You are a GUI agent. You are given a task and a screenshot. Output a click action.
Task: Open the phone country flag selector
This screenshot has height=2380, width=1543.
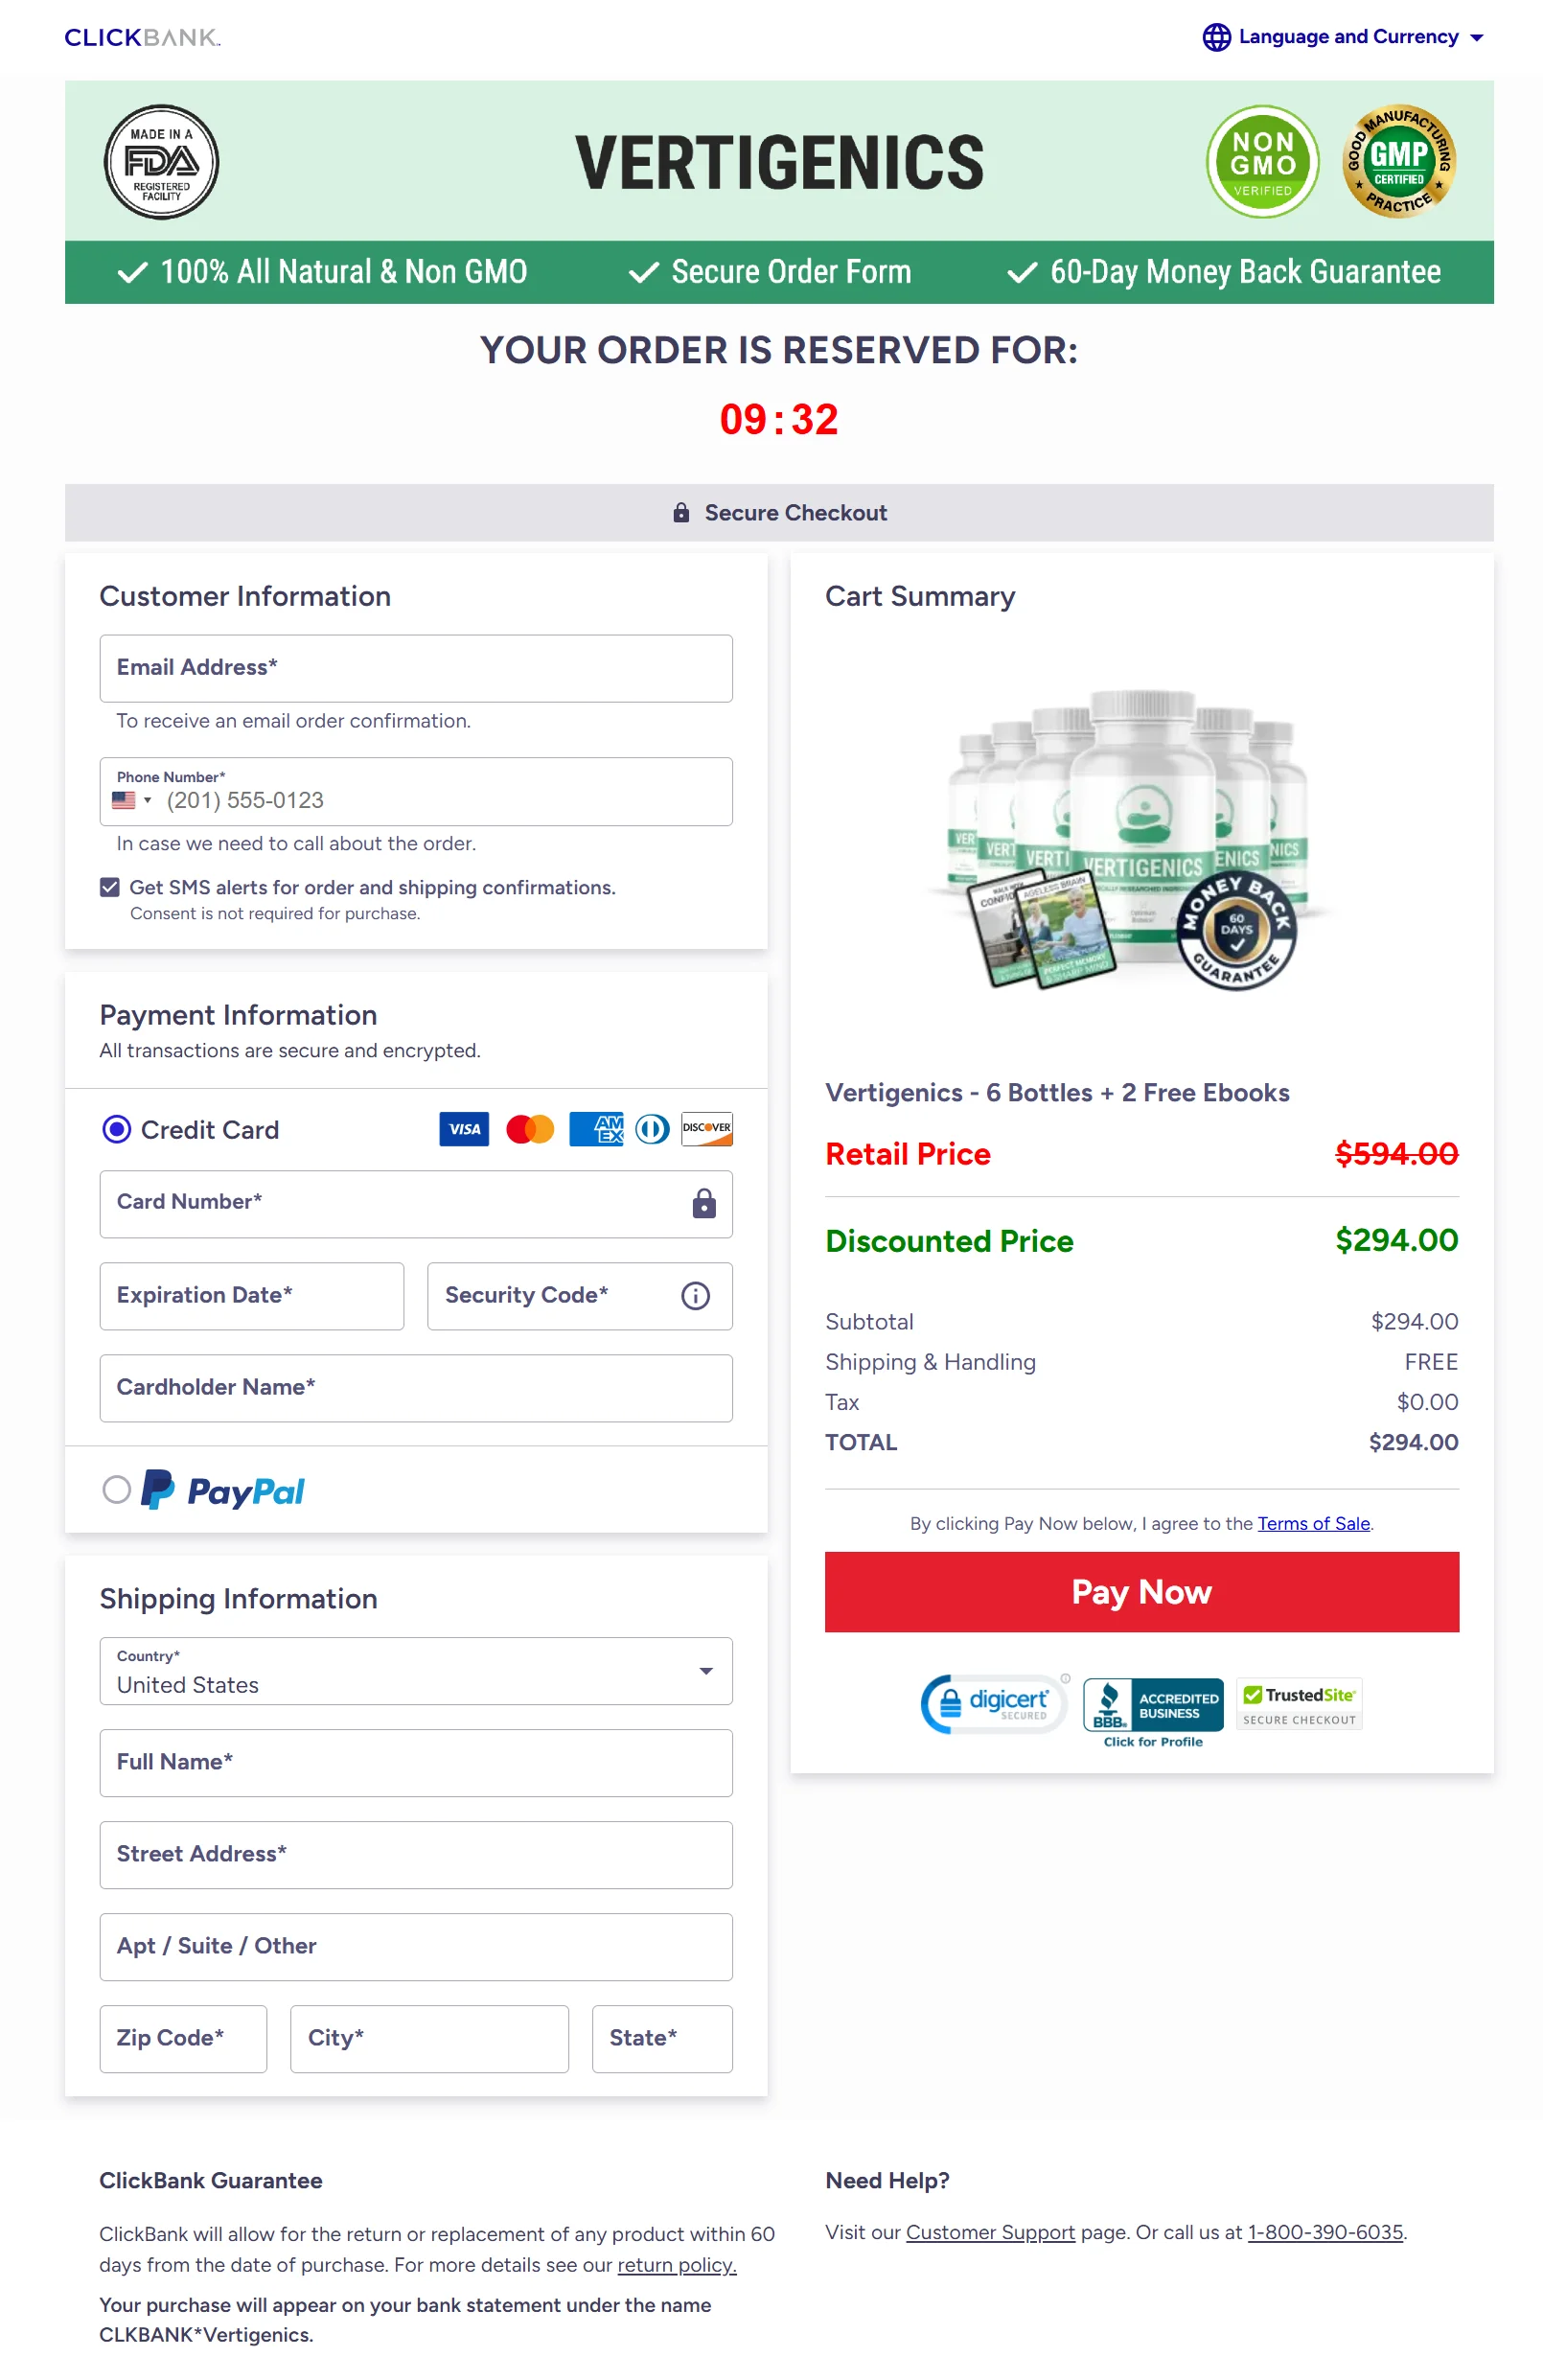(131, 801)
